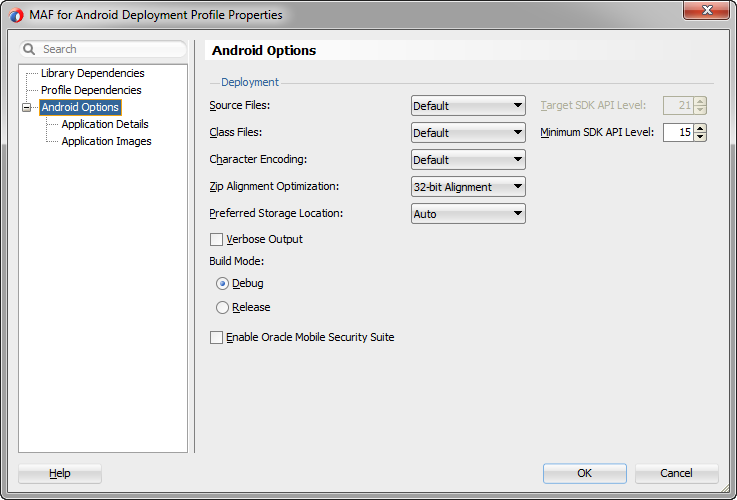
Task: Click into the Search field
Action: pyautogui.click(x=103, y=49)
